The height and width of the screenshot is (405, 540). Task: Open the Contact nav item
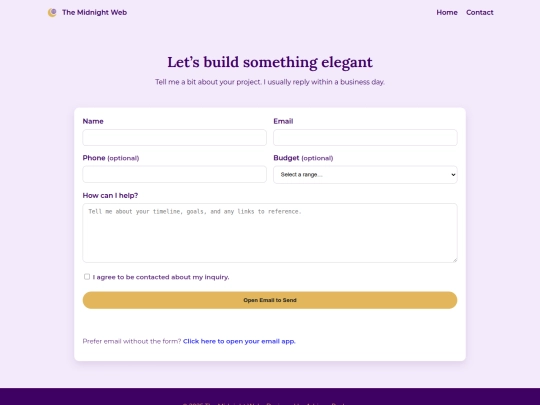479,12
